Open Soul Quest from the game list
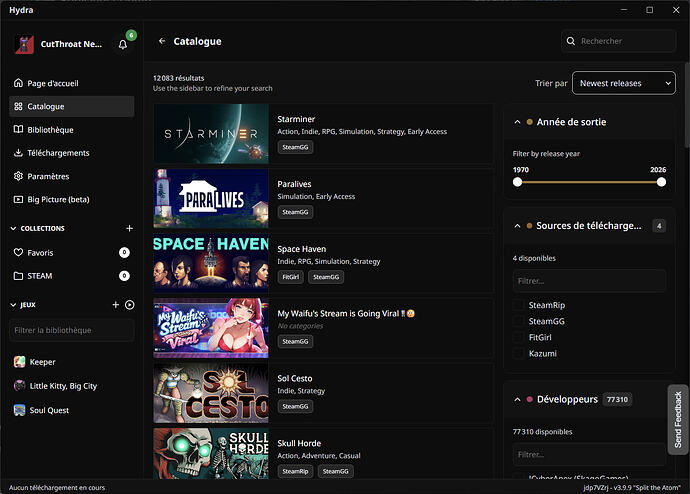Screen dimensions: 690x494 (72, 410)
